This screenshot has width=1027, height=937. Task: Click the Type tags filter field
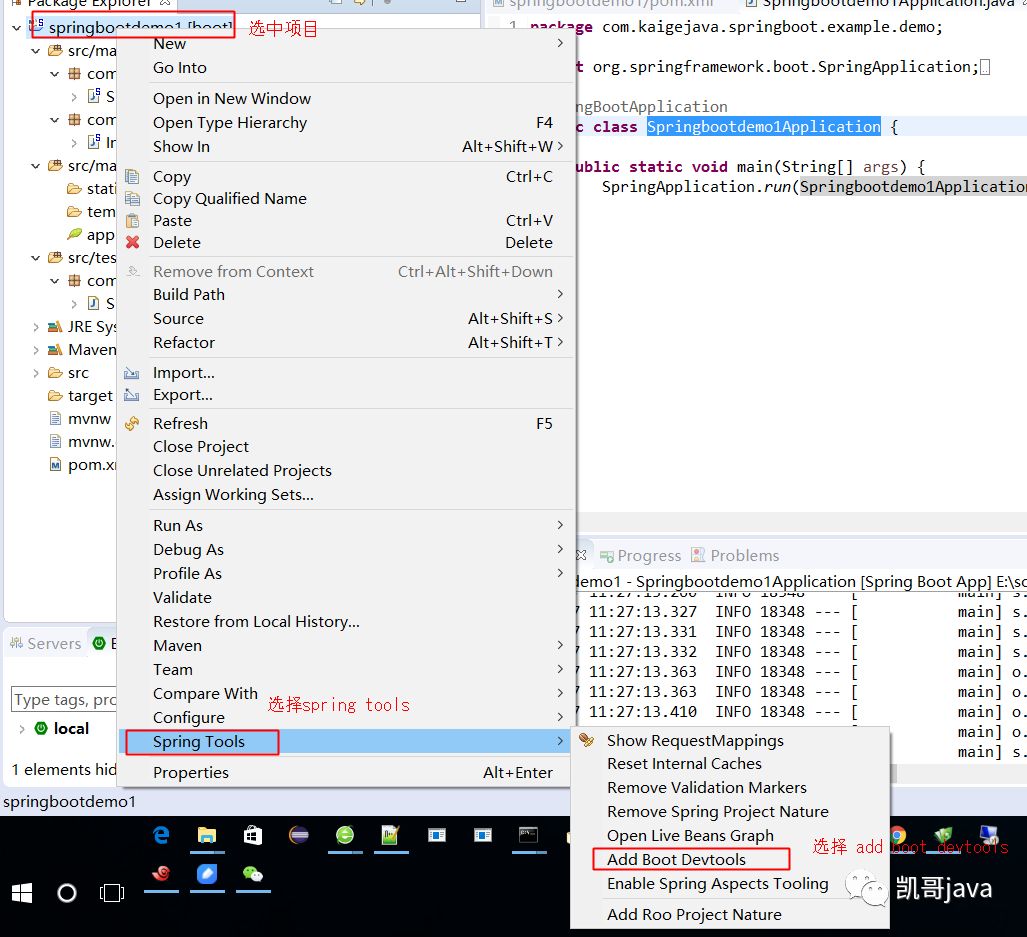64,700
